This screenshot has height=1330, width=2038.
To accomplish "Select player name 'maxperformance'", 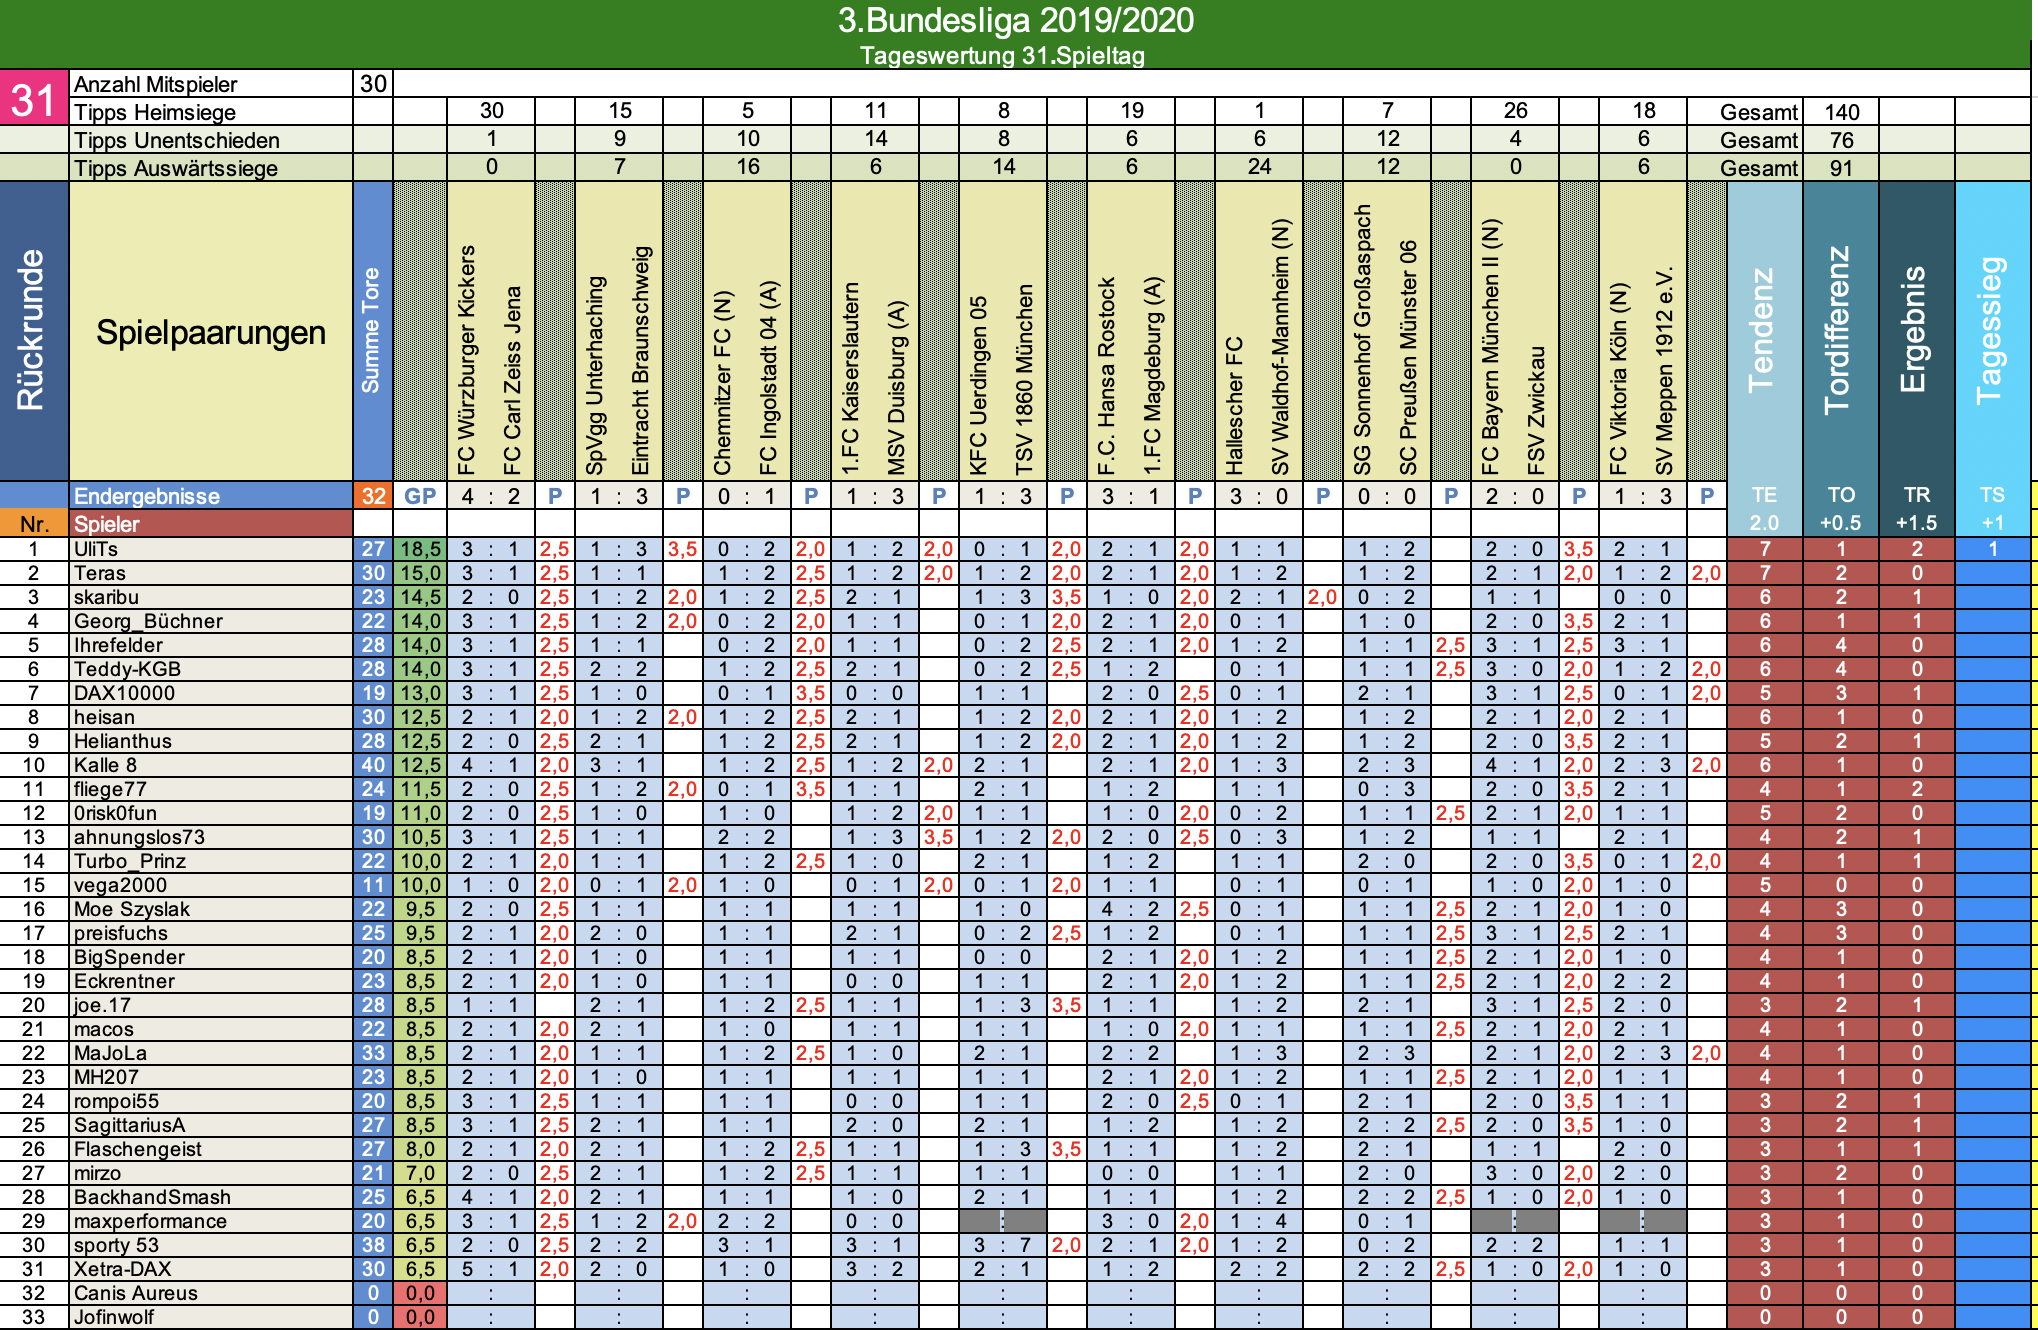I will 150,1221.
